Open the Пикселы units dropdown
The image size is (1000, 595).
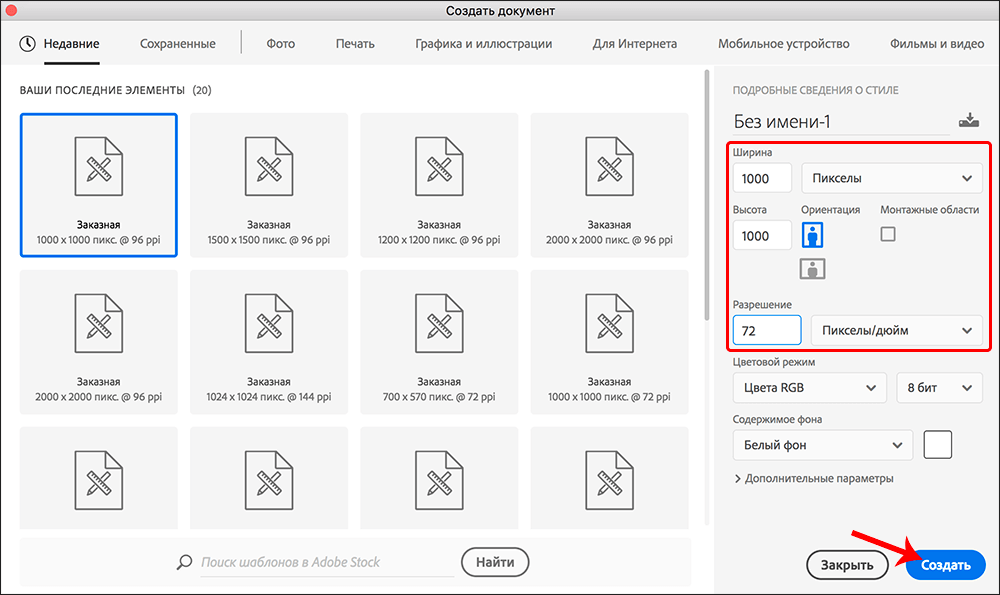coord(891,178)
